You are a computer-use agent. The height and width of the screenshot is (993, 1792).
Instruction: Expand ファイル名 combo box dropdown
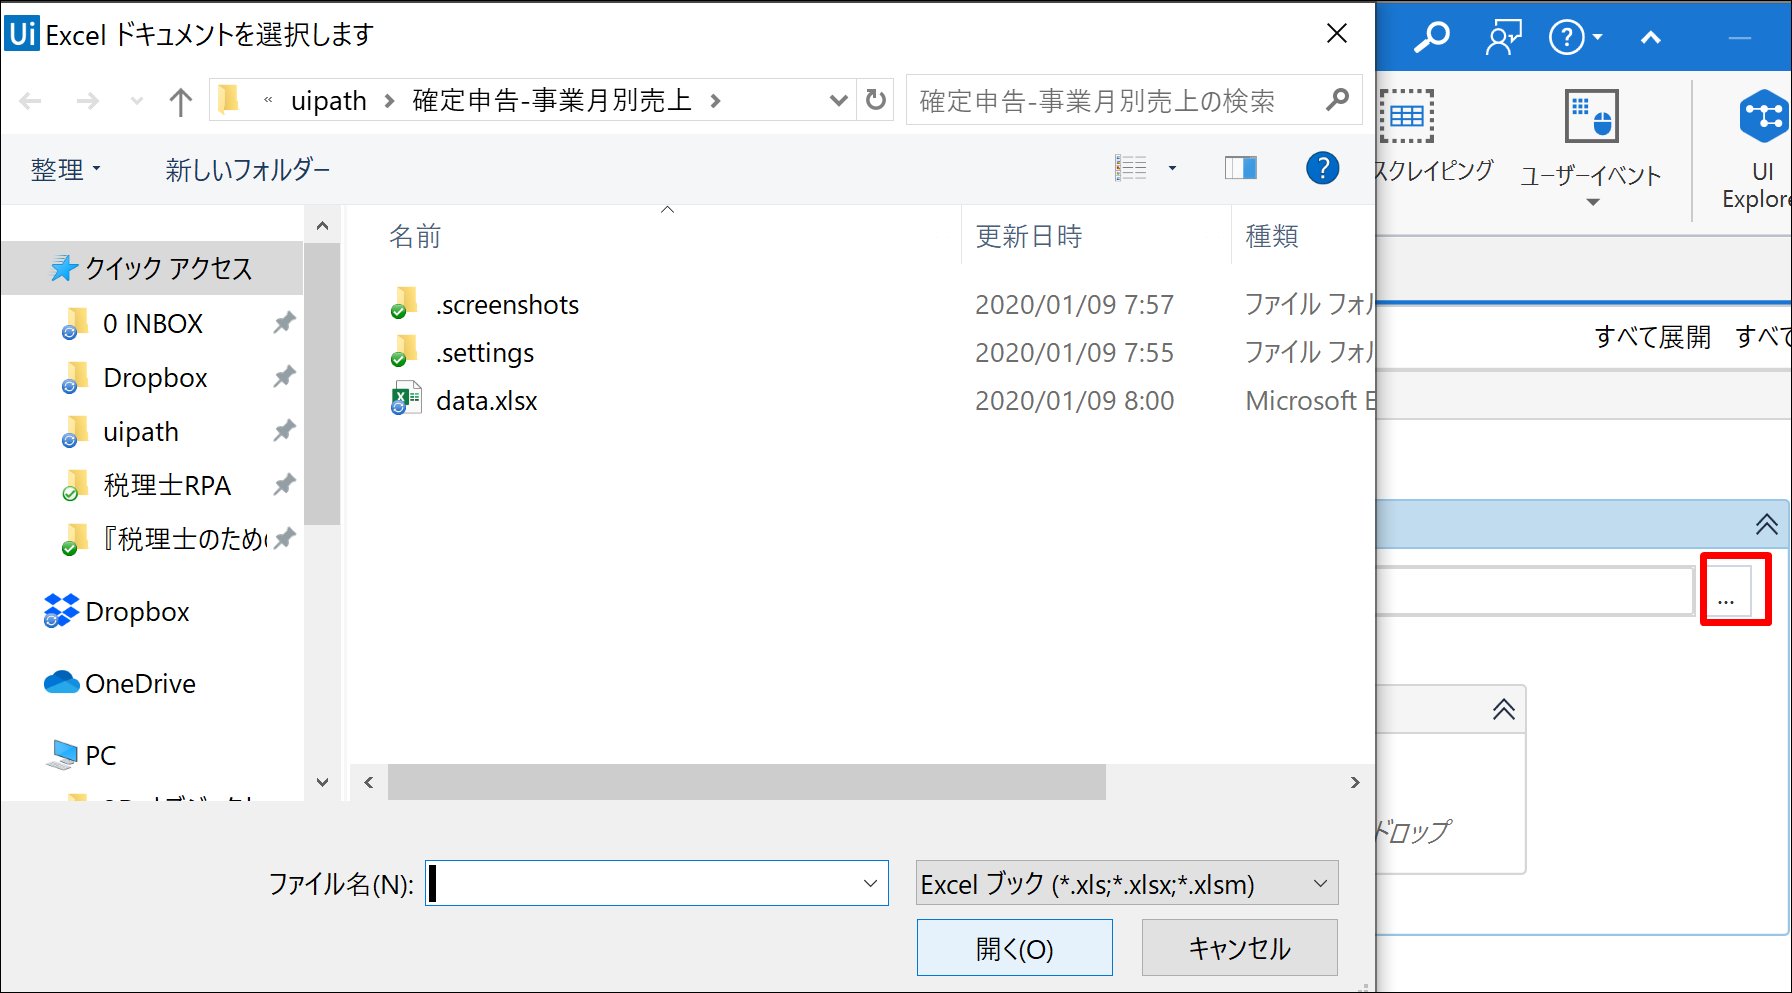pyautogui.click(x=870, y=883)
